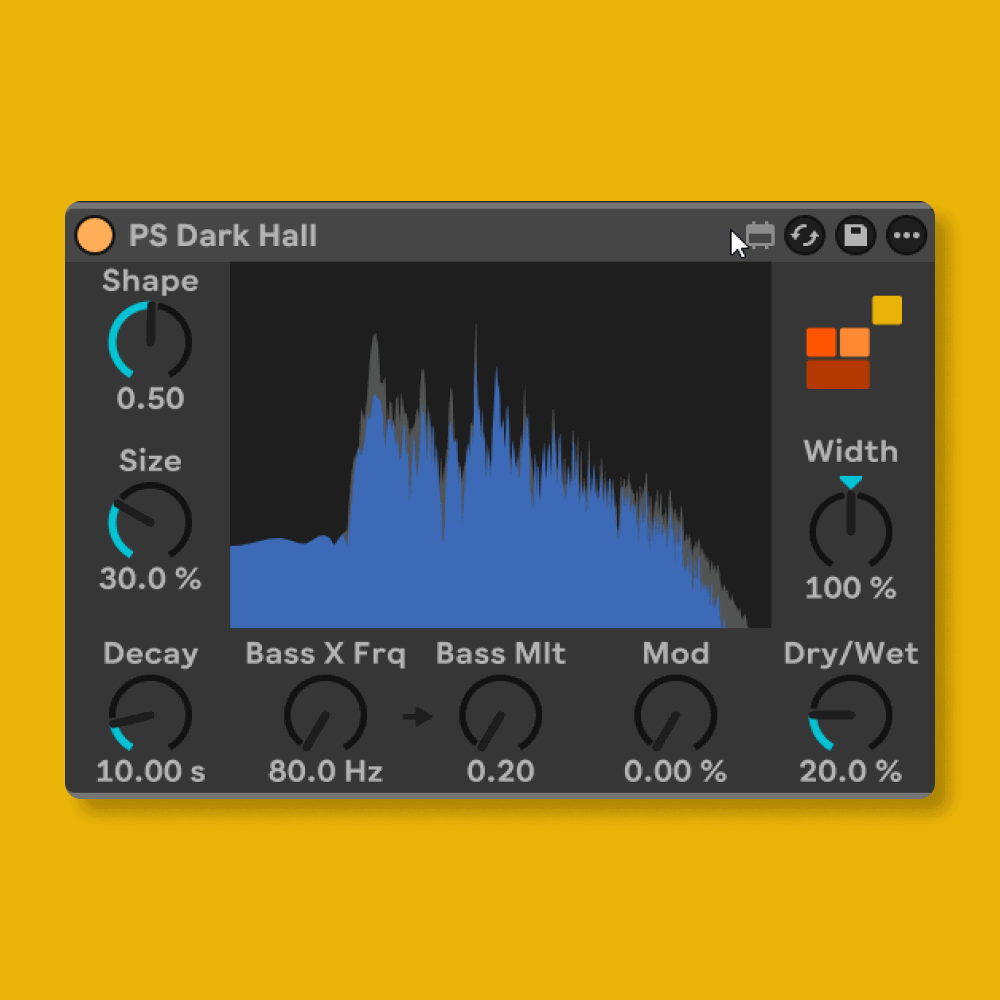
Task: Click the Mod knob
Action: 675,715
